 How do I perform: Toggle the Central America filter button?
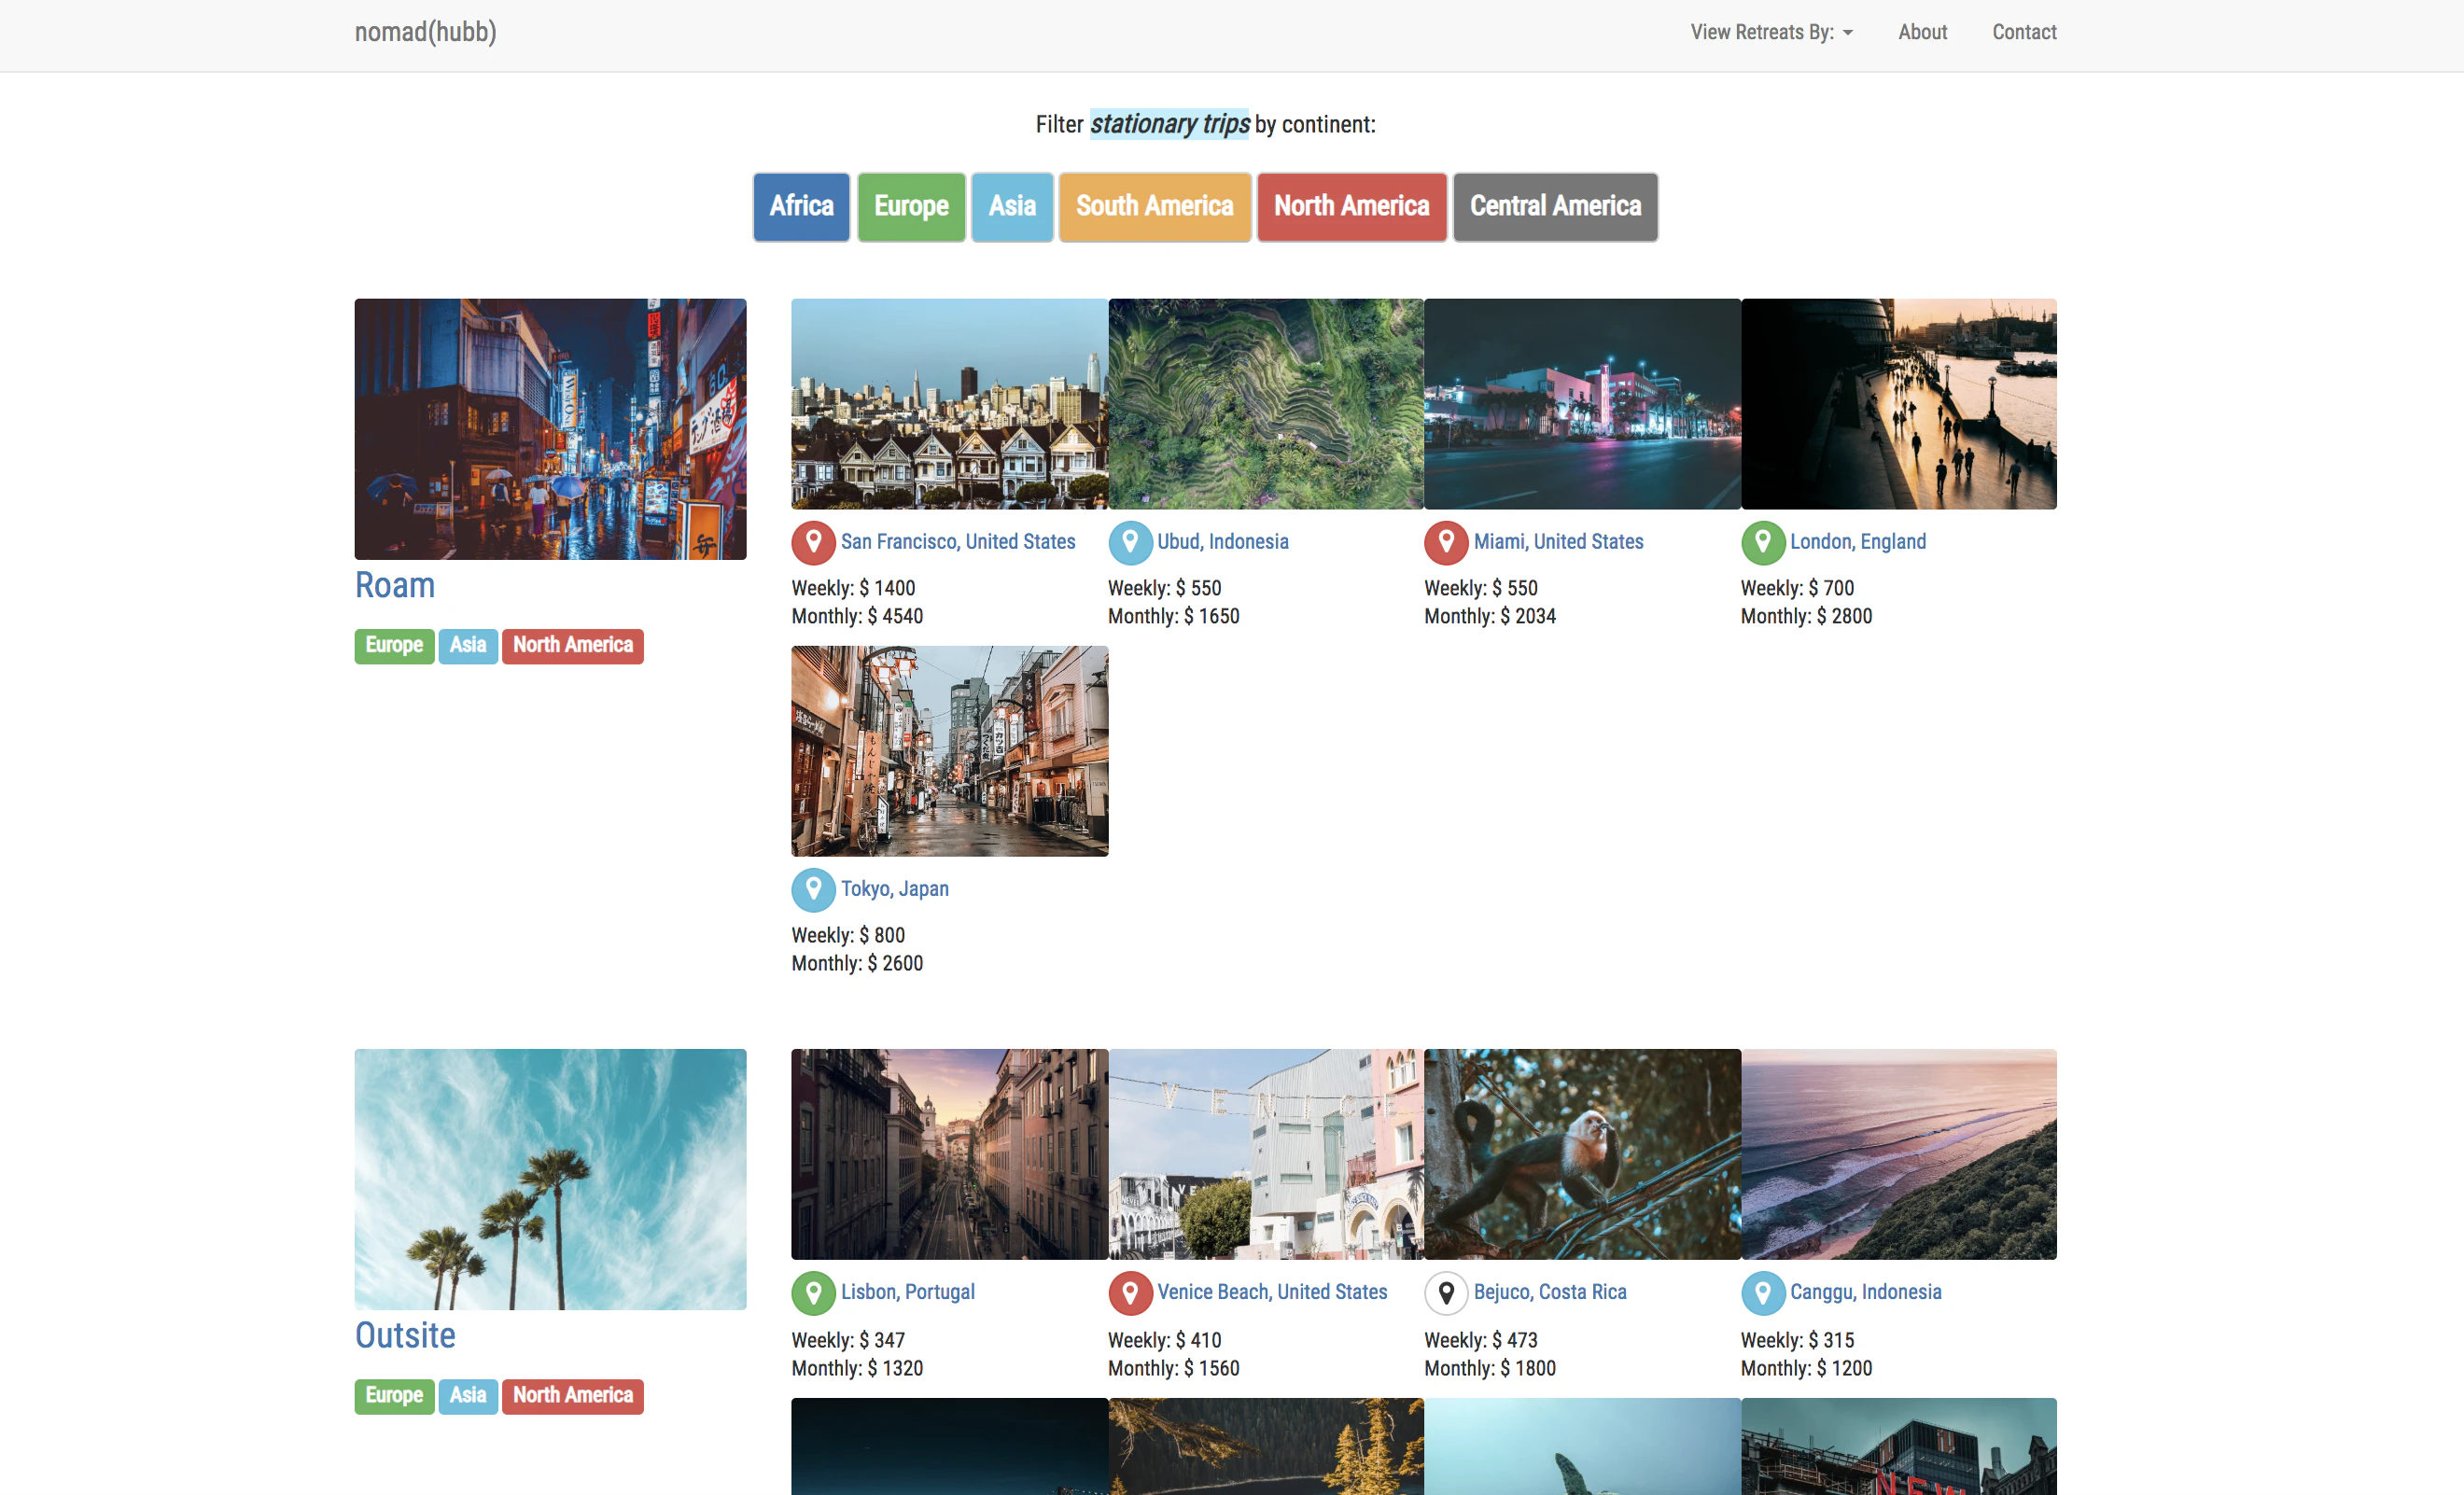click(1554, 207)
